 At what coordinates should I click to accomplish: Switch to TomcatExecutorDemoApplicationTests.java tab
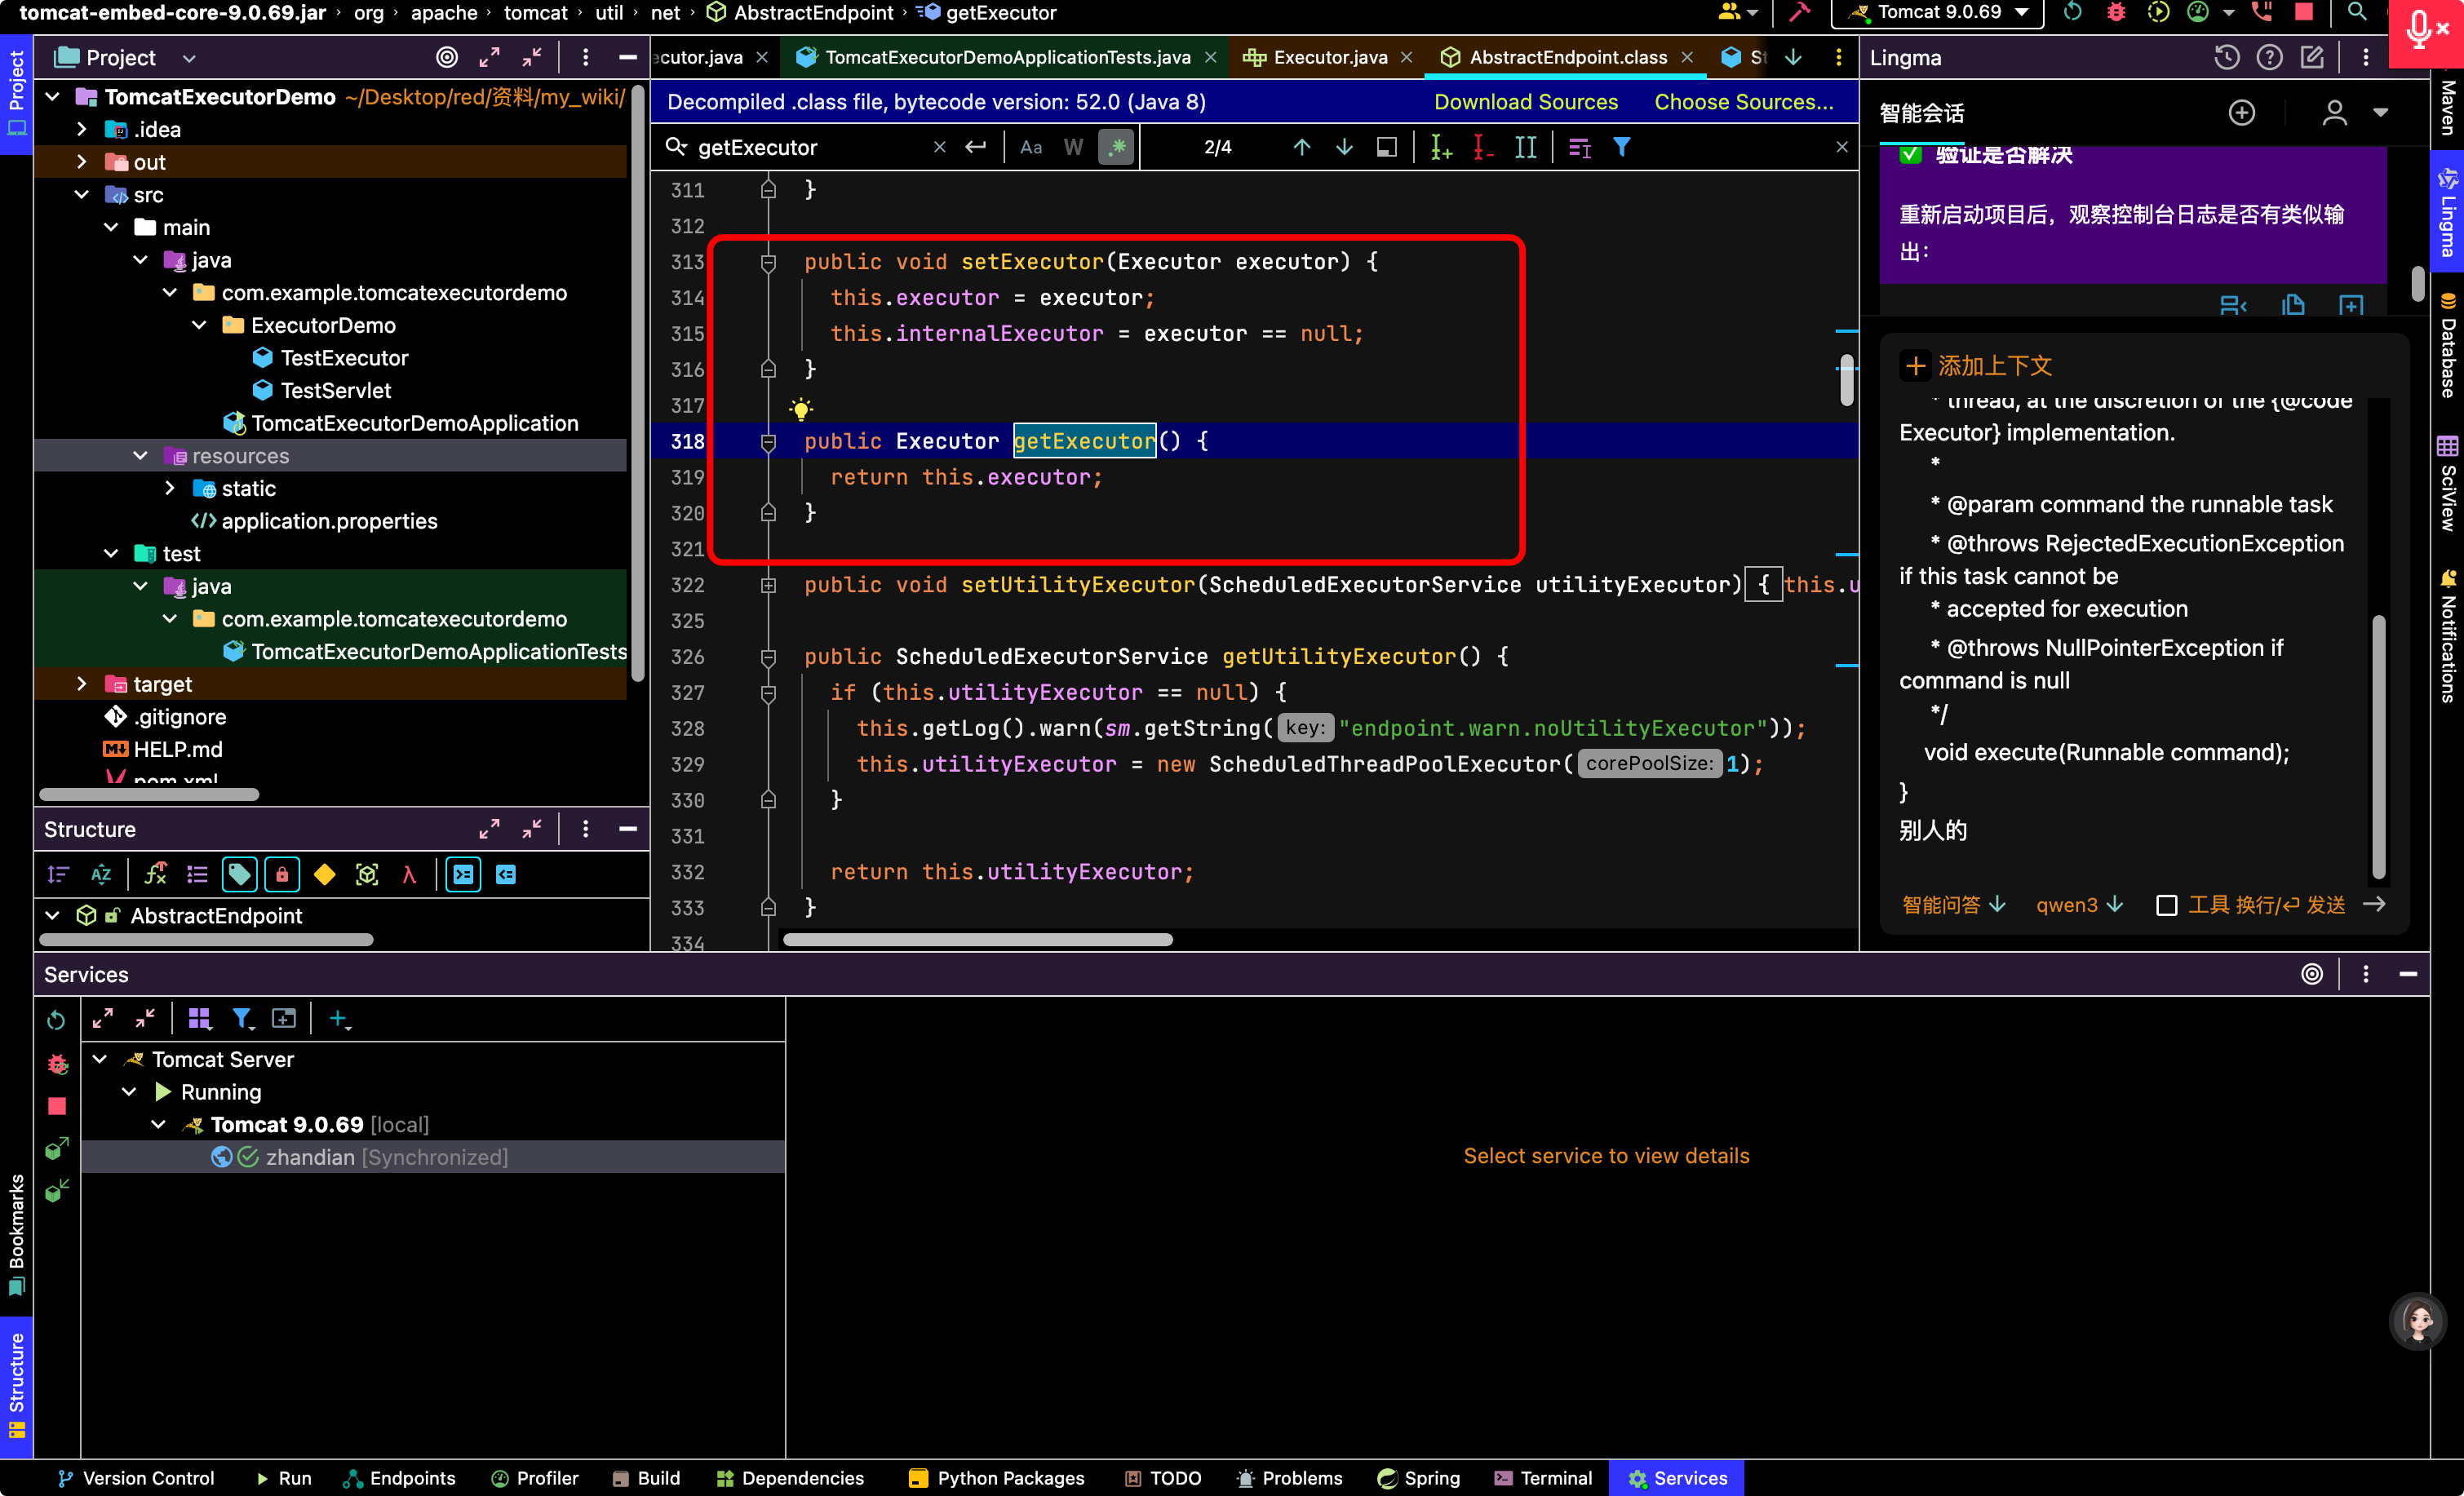[1007, 58]
